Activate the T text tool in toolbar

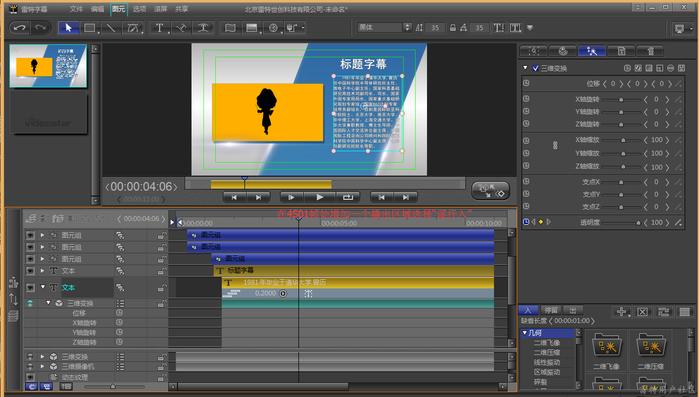pos(159,28)
